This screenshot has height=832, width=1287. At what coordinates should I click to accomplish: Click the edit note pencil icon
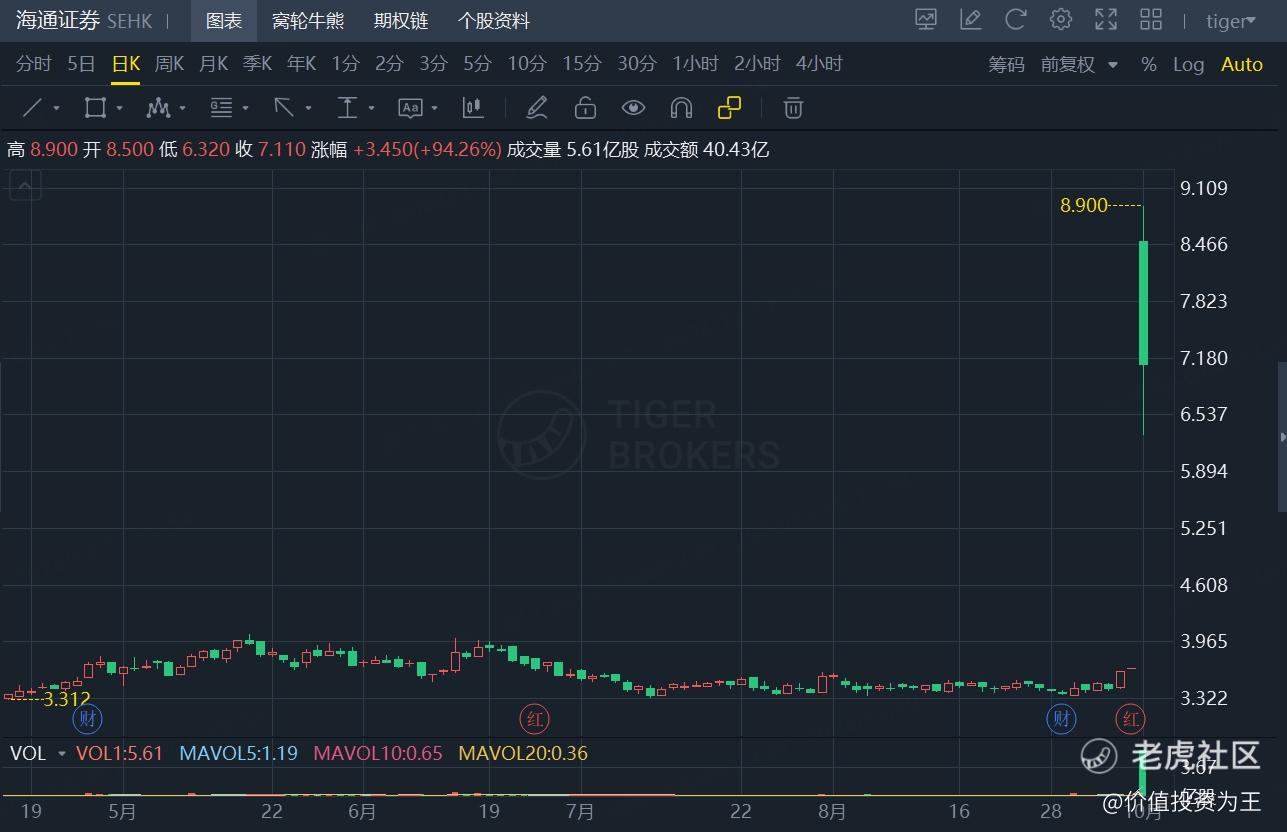pos(970,20)
